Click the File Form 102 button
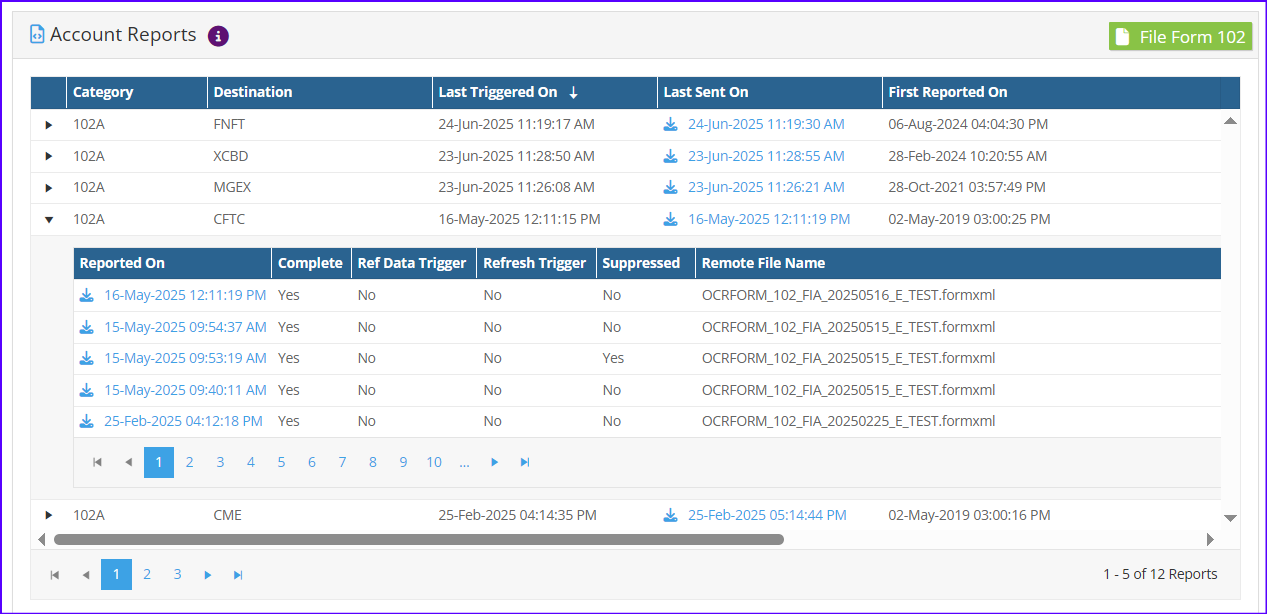The width and height of the screenshot is (1267, 614). pos(1180,37)
